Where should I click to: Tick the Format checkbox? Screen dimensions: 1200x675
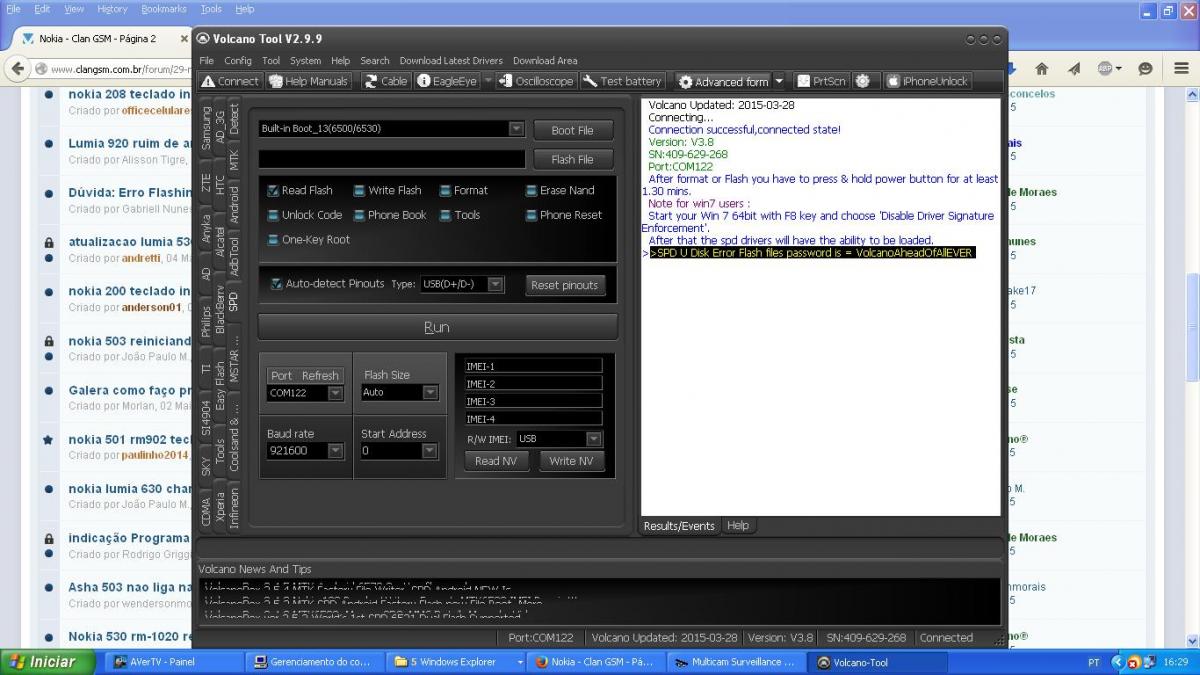[445, 190]
